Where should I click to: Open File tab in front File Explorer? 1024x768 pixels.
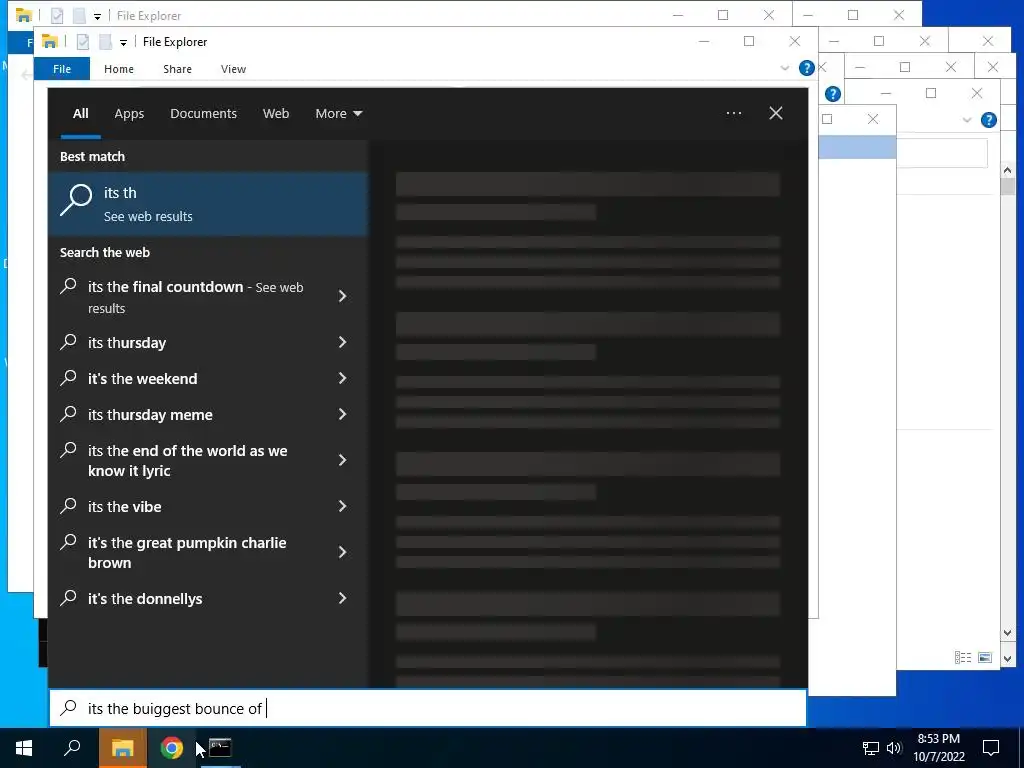pyautogui.click(x=62, y=69)
